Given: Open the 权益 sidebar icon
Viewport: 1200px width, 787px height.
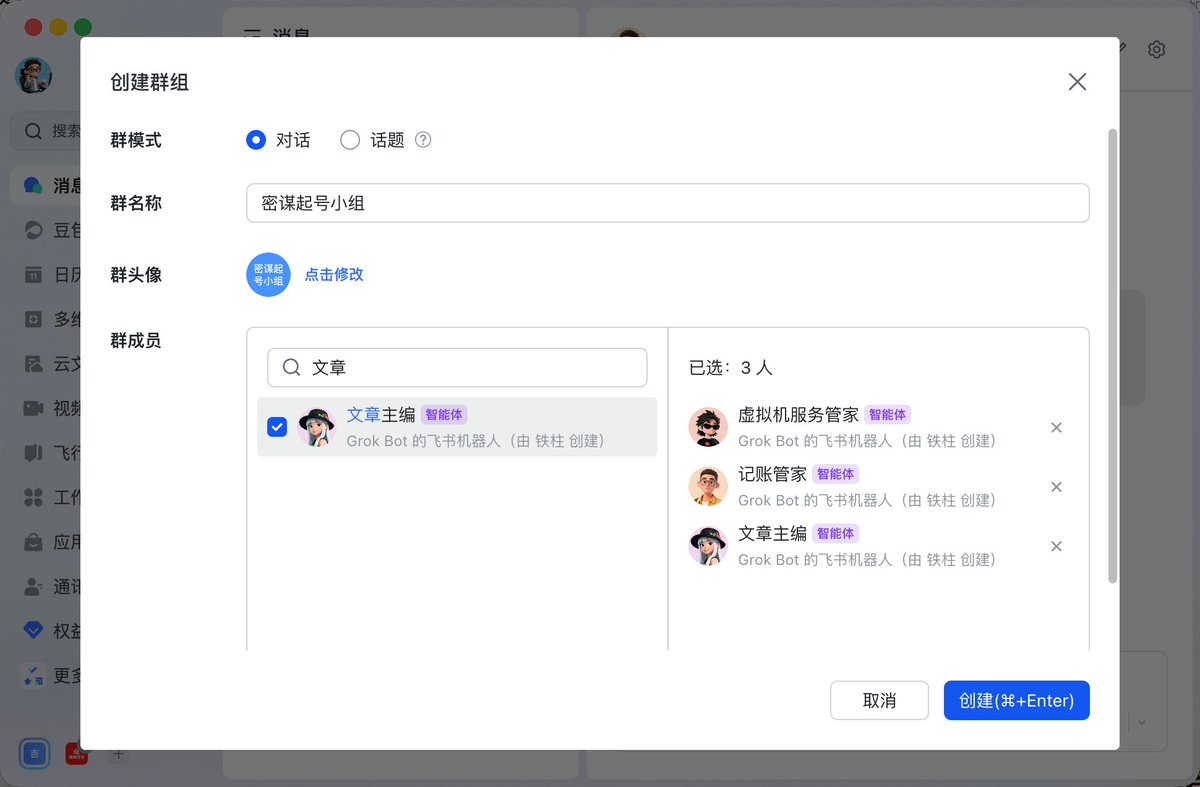Looking at the screenshot, I should coord(33,631).
